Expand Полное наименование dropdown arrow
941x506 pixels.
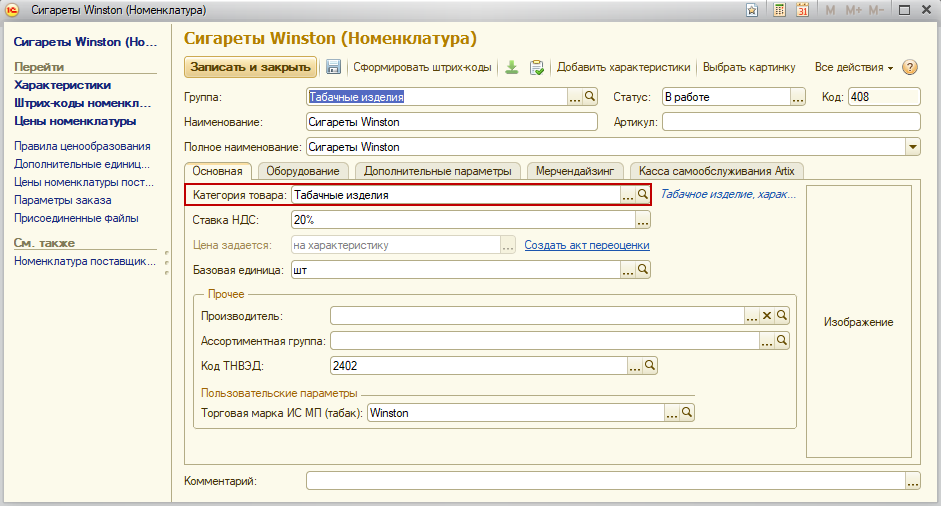coord(913,147)
